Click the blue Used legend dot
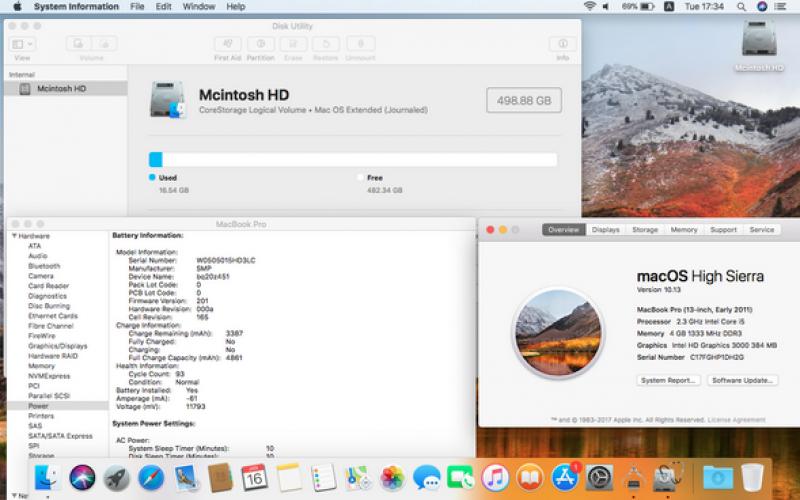The height and width of the screenshot is (500, 800). tap(152, 178)
